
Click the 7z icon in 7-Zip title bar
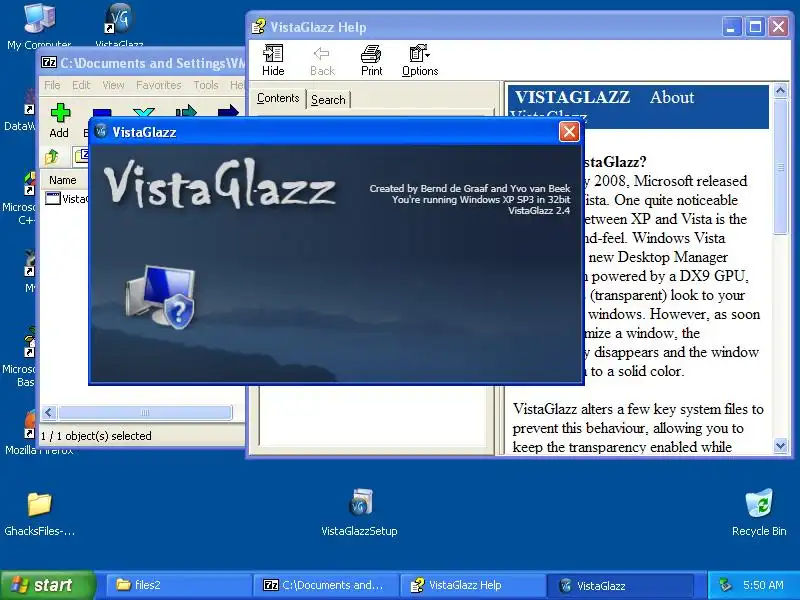49,63
